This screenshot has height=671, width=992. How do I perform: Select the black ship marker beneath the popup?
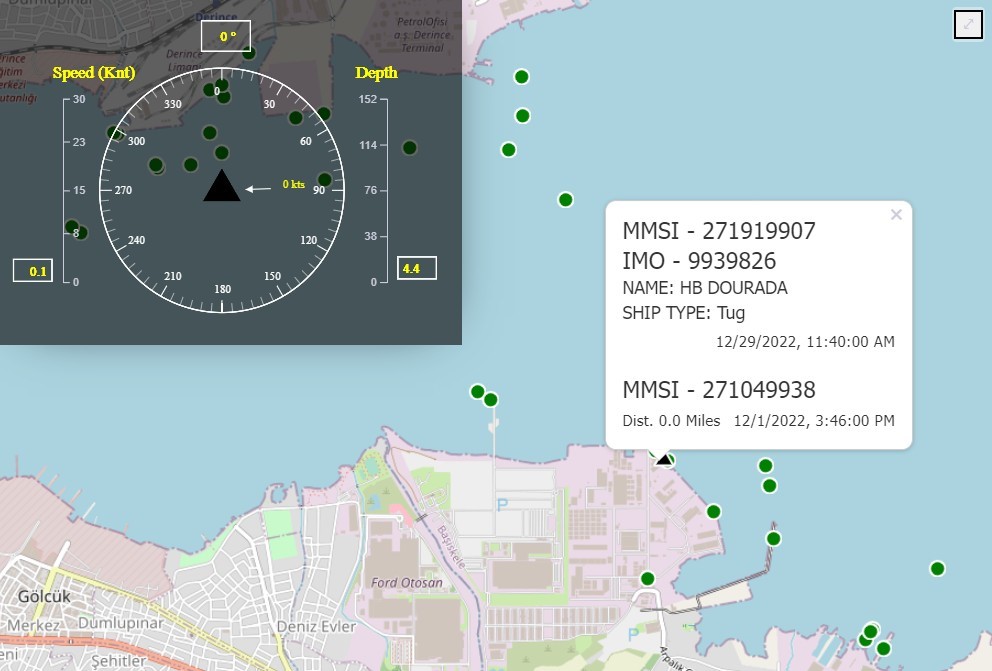661,457
